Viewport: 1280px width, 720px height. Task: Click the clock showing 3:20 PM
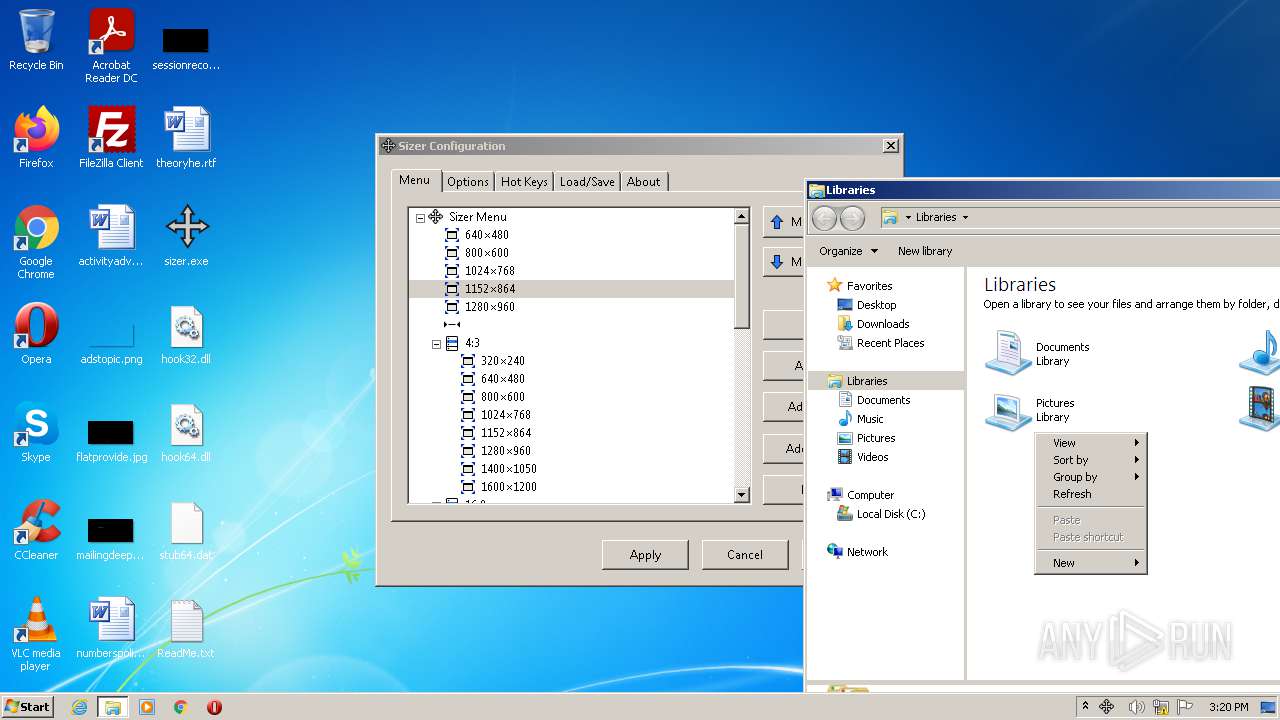[1228, 707]
